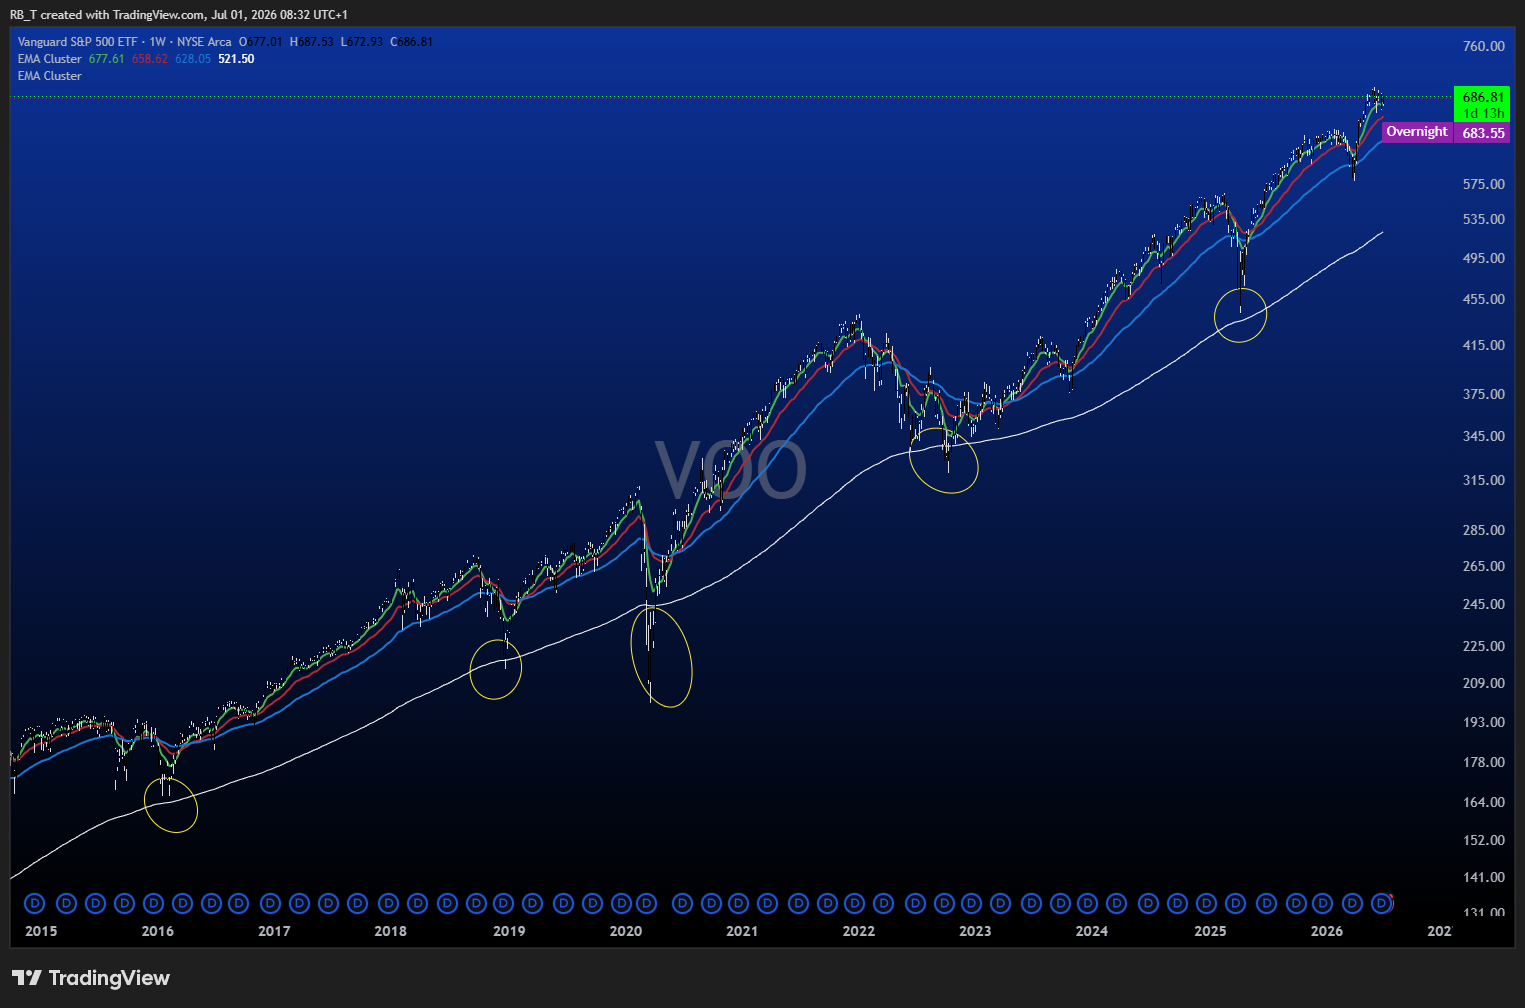Click the 315.00 price axis label

click(1483, 480)
